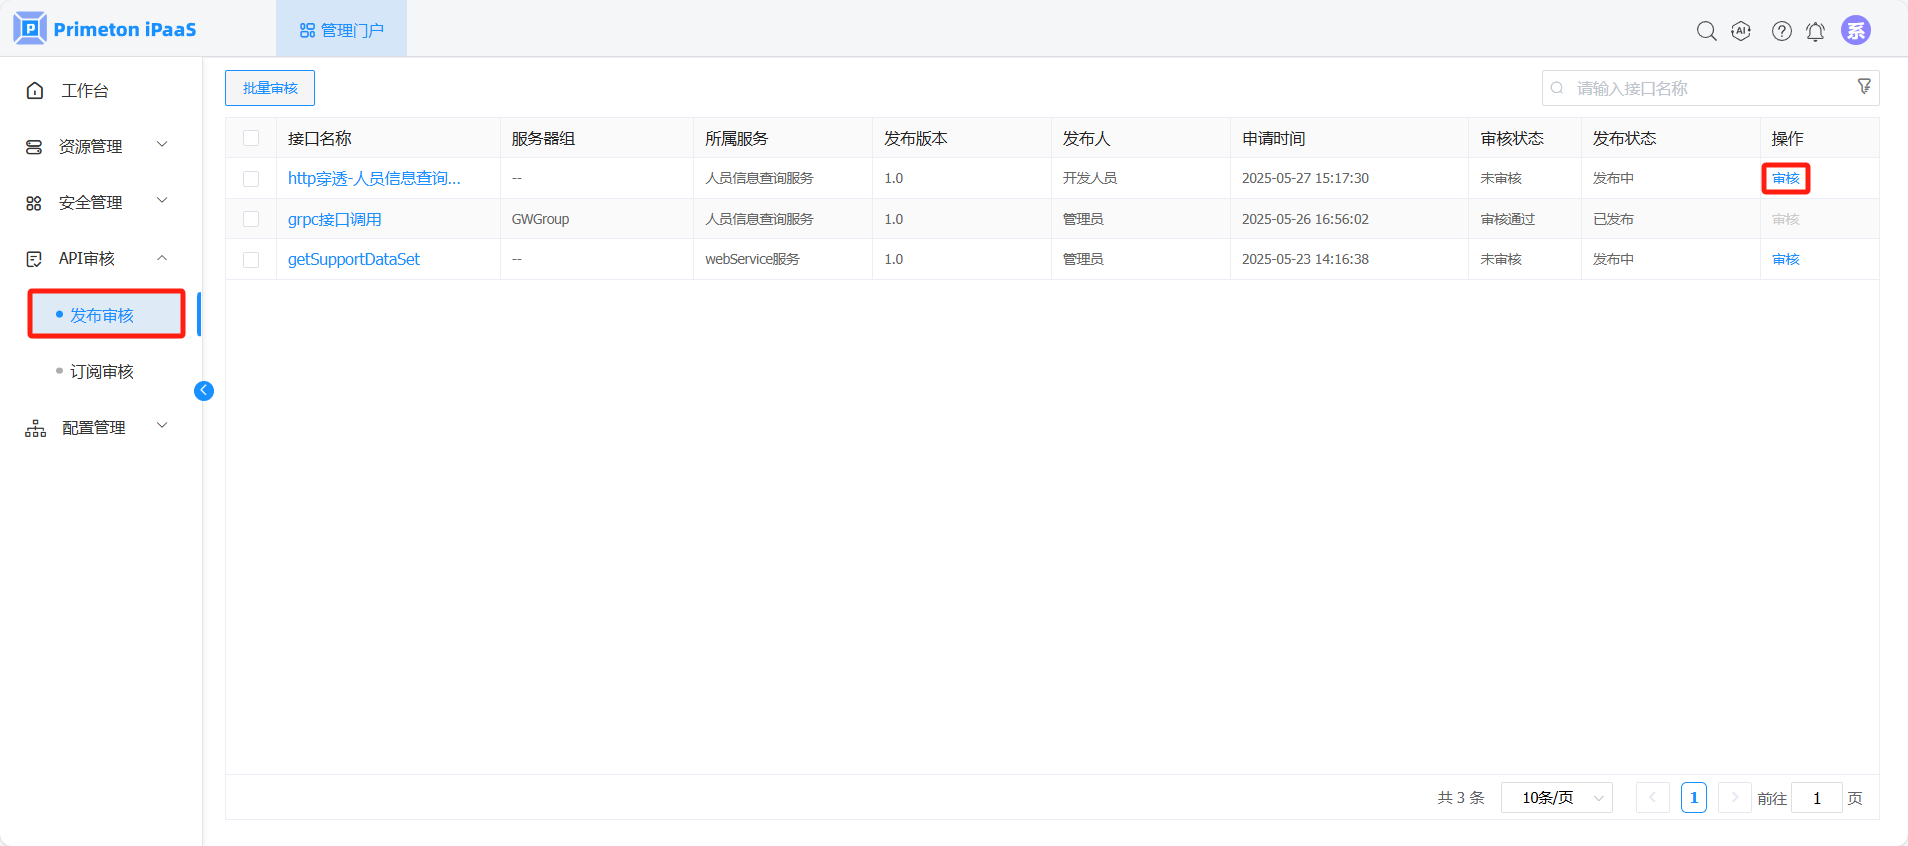Expand the 配置管理 menu

(96, 428)
